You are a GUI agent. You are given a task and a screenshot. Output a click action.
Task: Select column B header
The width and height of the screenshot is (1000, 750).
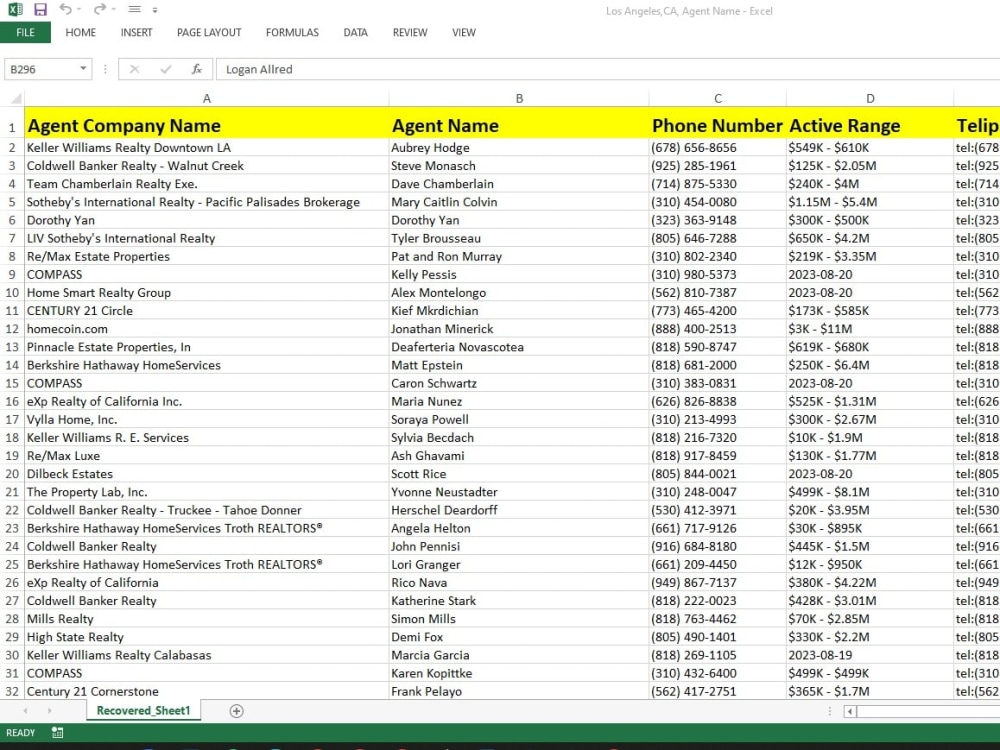pos(519,98)
